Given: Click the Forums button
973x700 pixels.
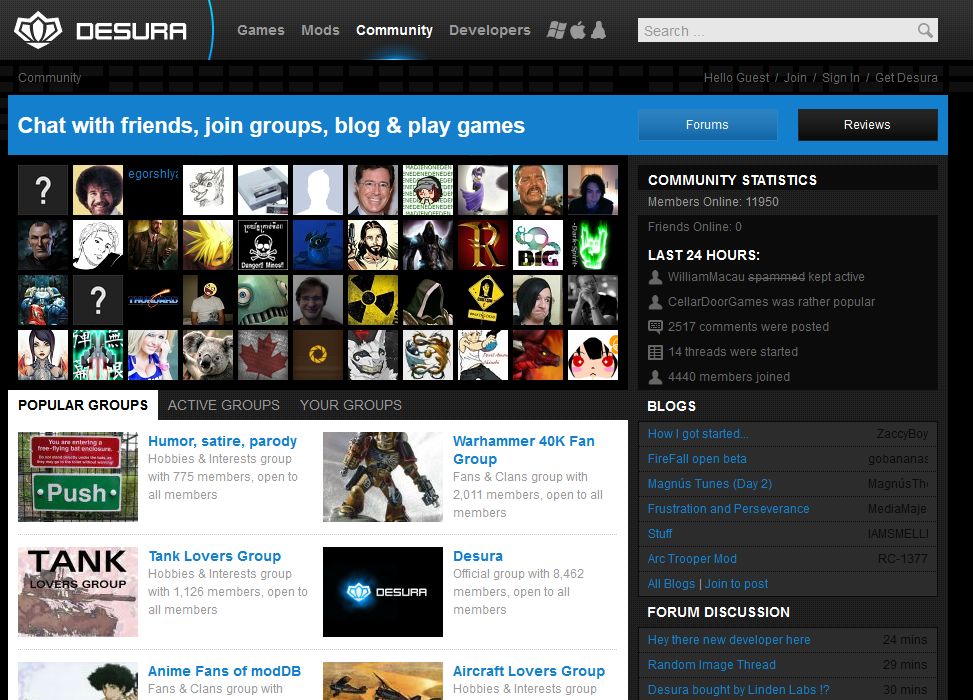Looking at the screenshot, I should (x=707, y=125).
